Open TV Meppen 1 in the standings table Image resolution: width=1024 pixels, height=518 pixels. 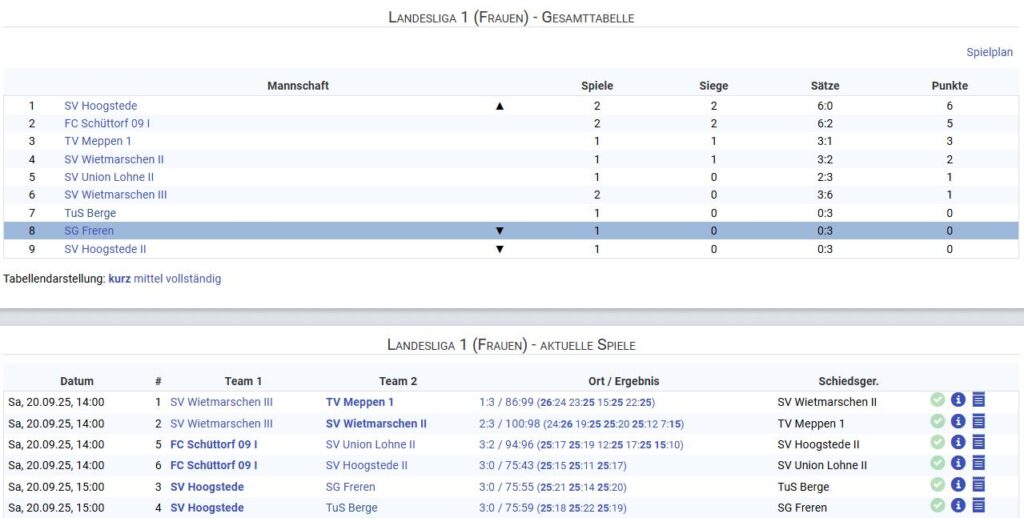point(98,142)
